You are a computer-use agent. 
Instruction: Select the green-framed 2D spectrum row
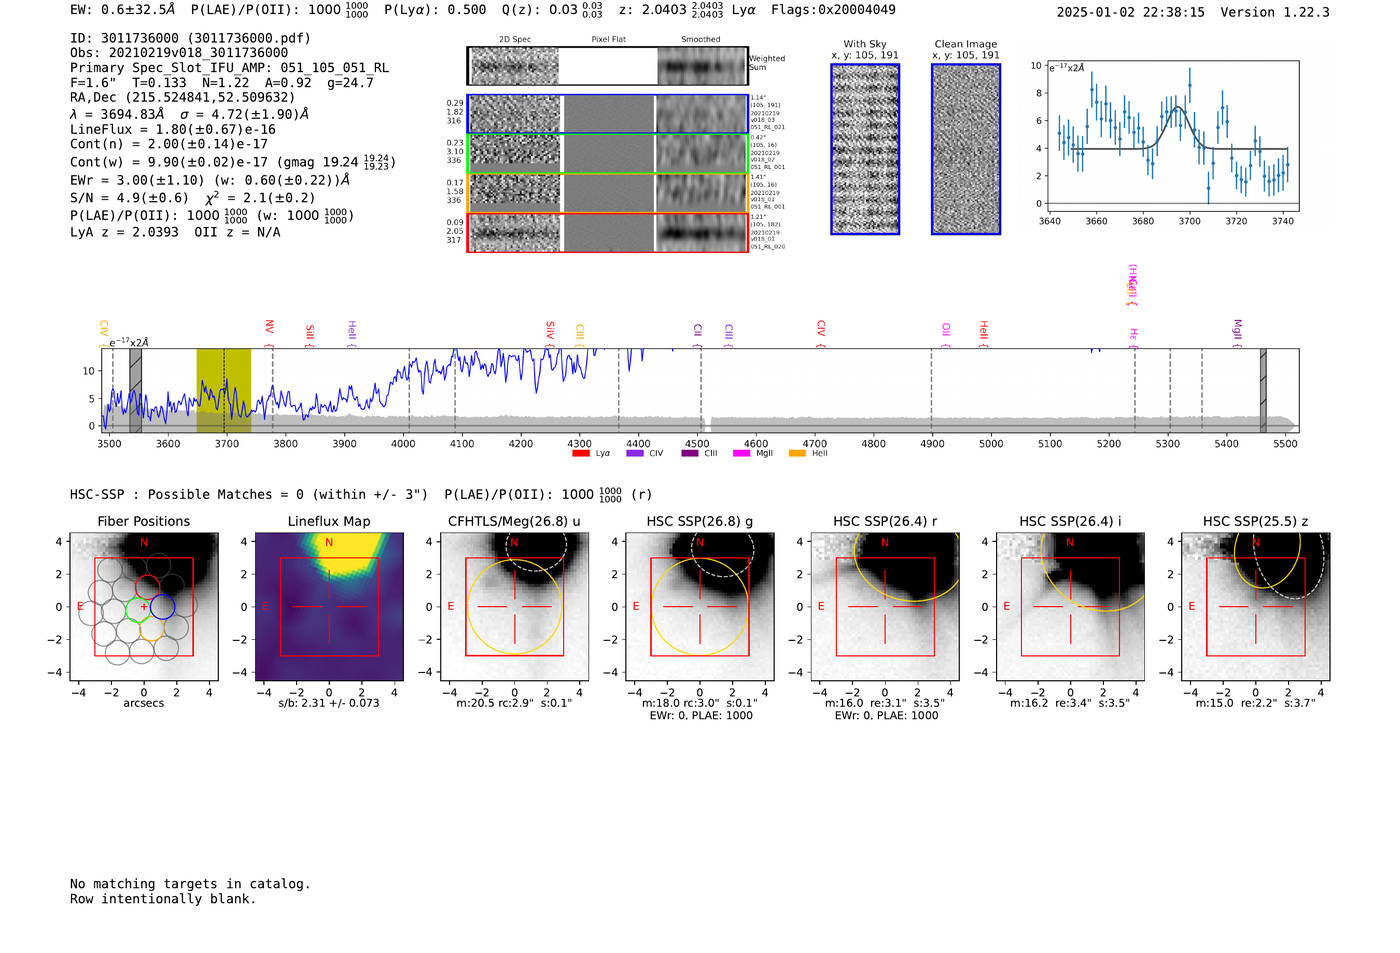click(608, 153)
